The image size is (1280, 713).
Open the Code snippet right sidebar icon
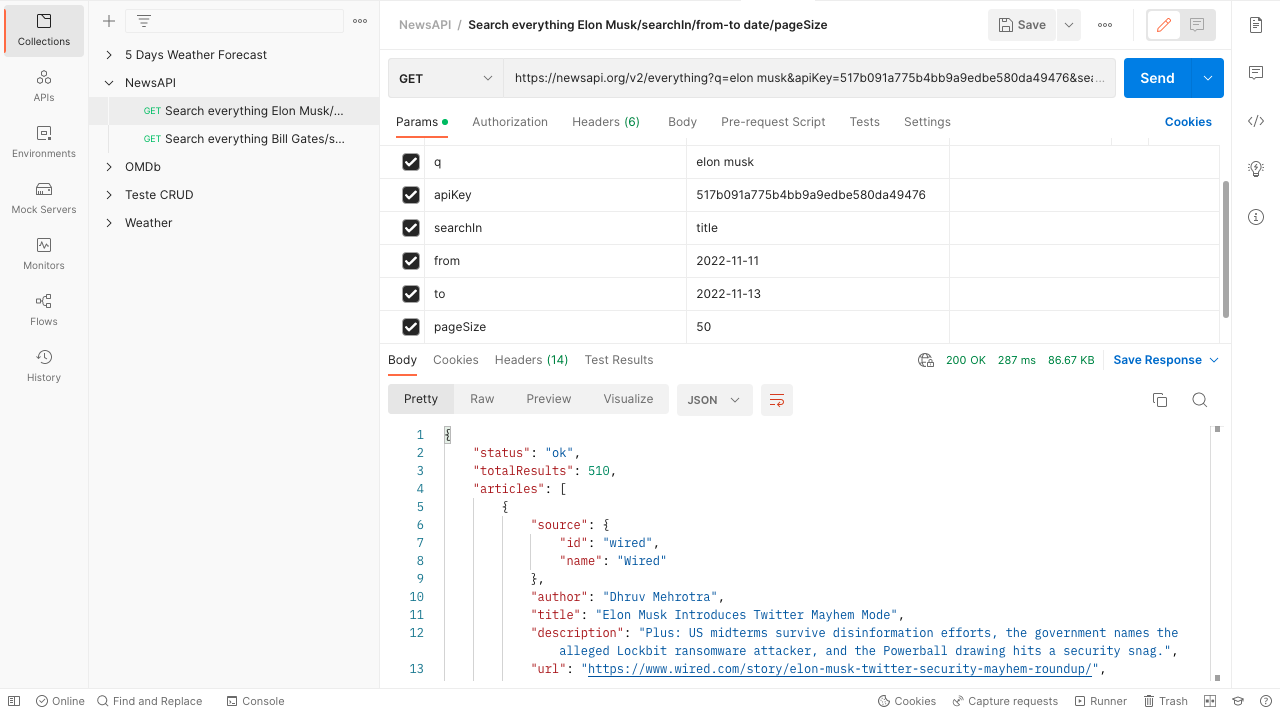coord(1256,121)
